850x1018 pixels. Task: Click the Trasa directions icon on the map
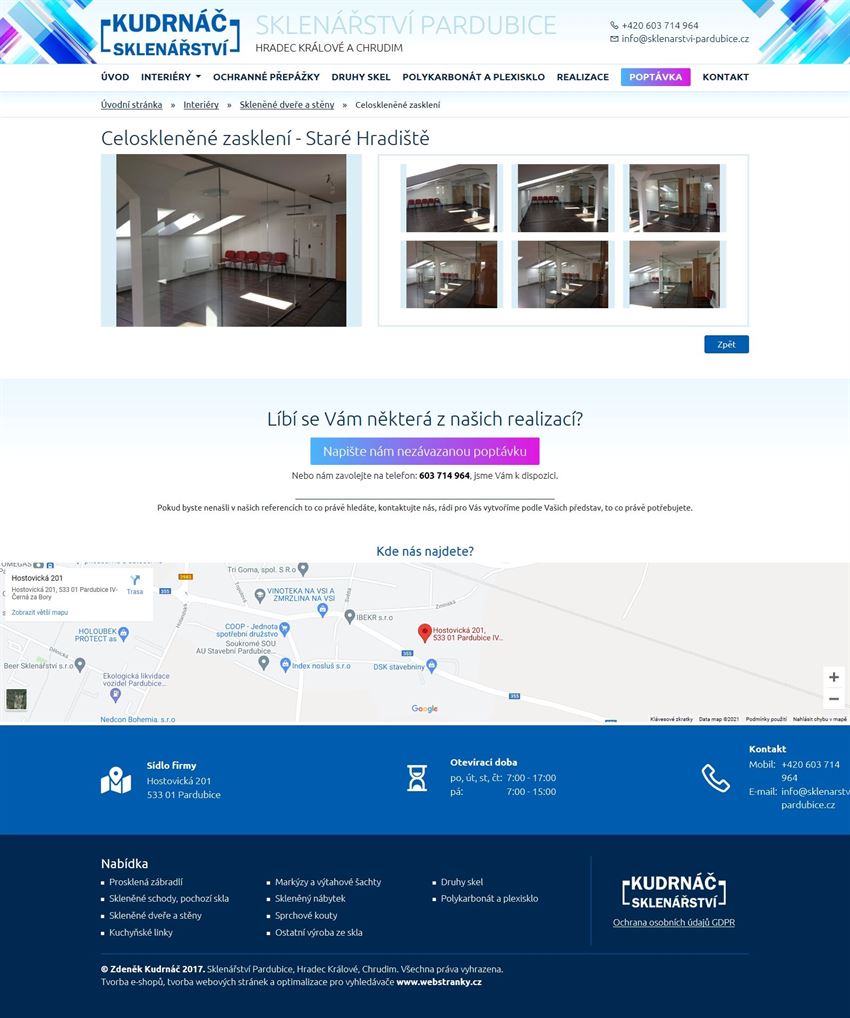(x=135, y=580)
